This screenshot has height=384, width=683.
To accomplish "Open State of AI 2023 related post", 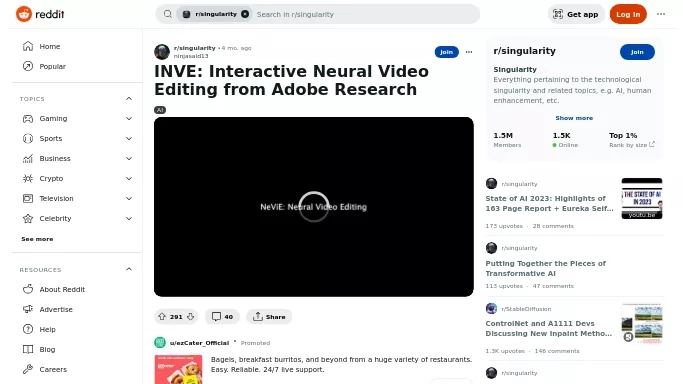I will [x=549, y=203].
